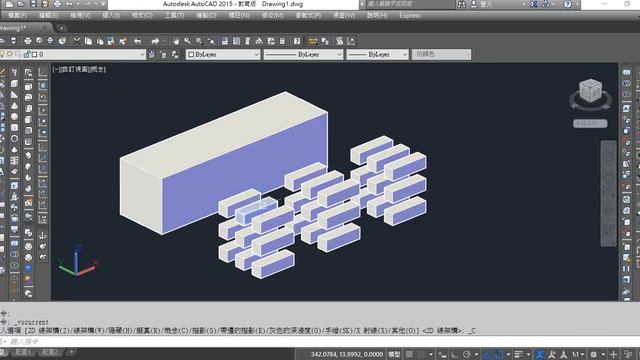The width and height of the screenshot is (640, 360).
Task: Toggle lineweight display in status bar
Action: click(x=519, y=354)
